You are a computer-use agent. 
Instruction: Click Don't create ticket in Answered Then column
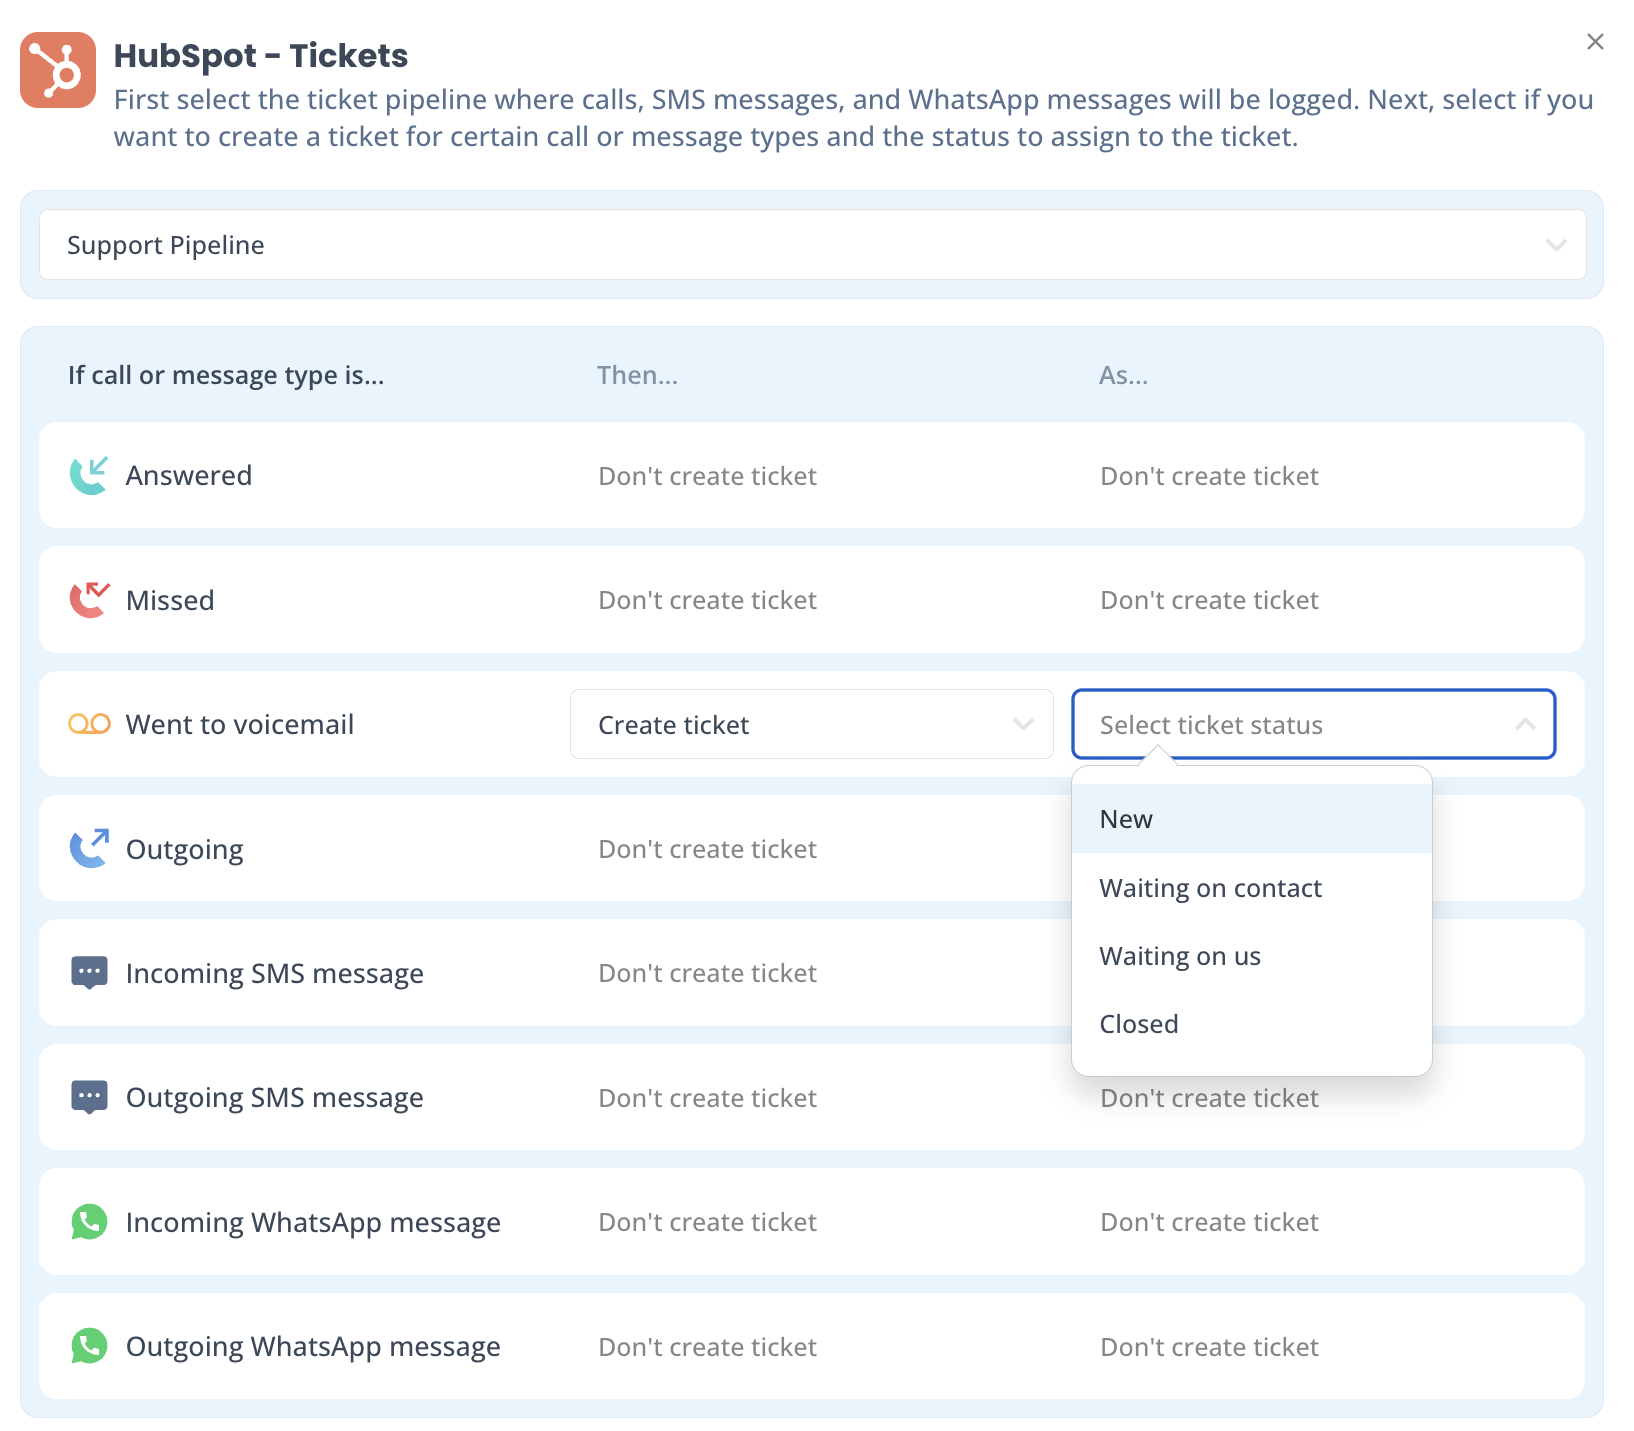pyautogui.click(x=707, y=476)
